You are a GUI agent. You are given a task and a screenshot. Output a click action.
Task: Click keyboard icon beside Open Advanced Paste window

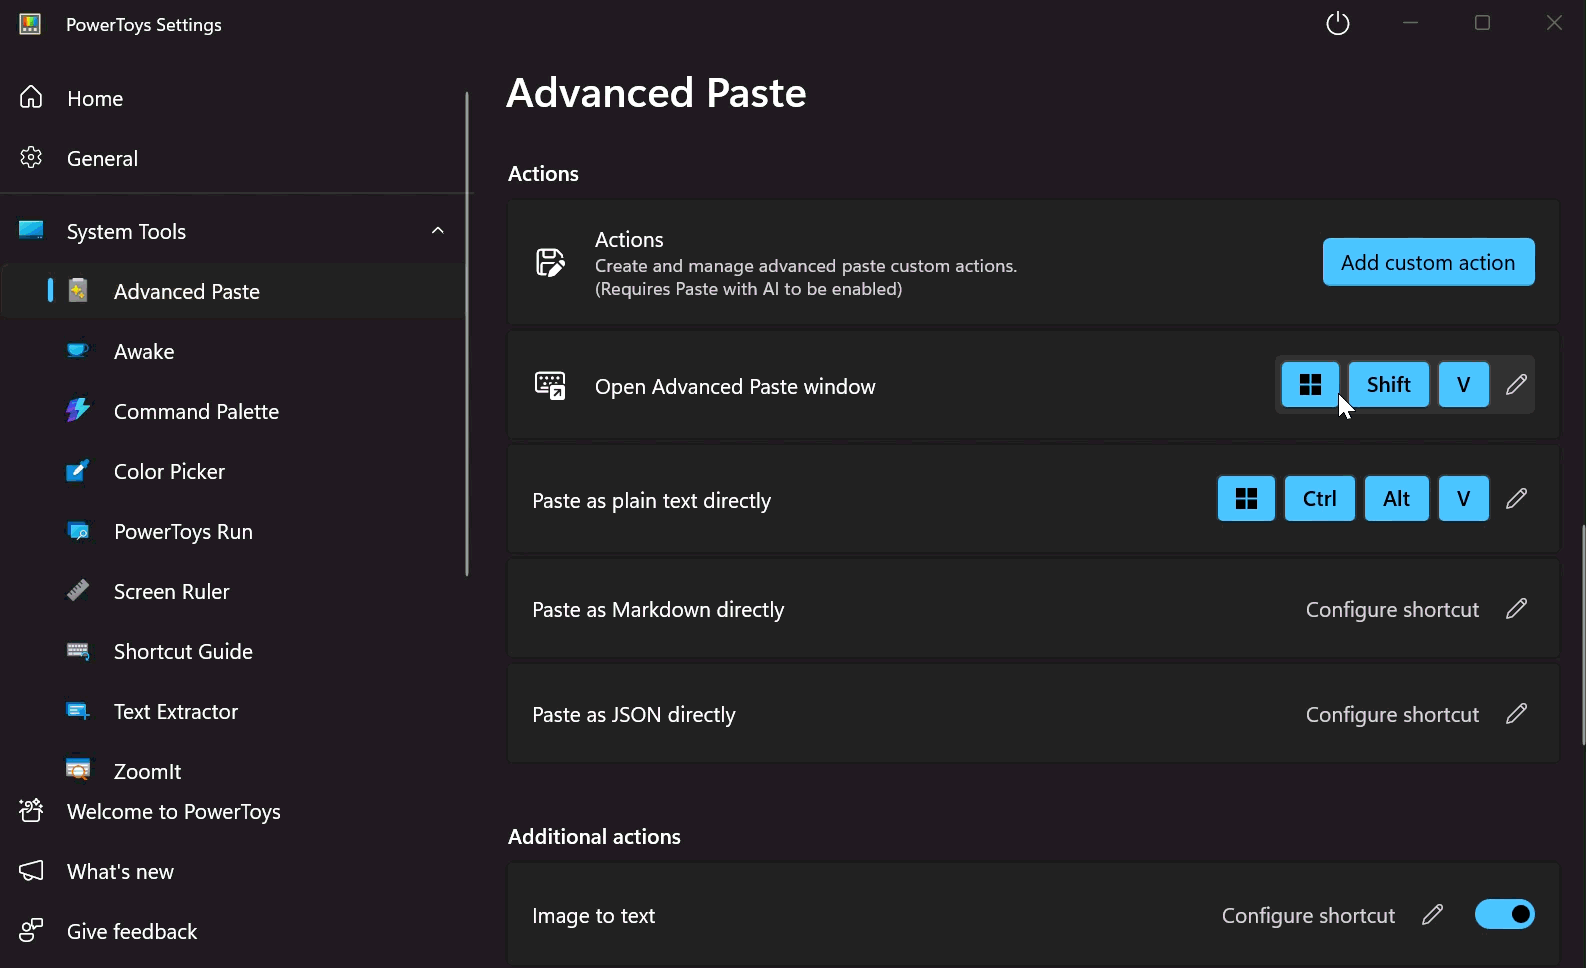[550, 385]
